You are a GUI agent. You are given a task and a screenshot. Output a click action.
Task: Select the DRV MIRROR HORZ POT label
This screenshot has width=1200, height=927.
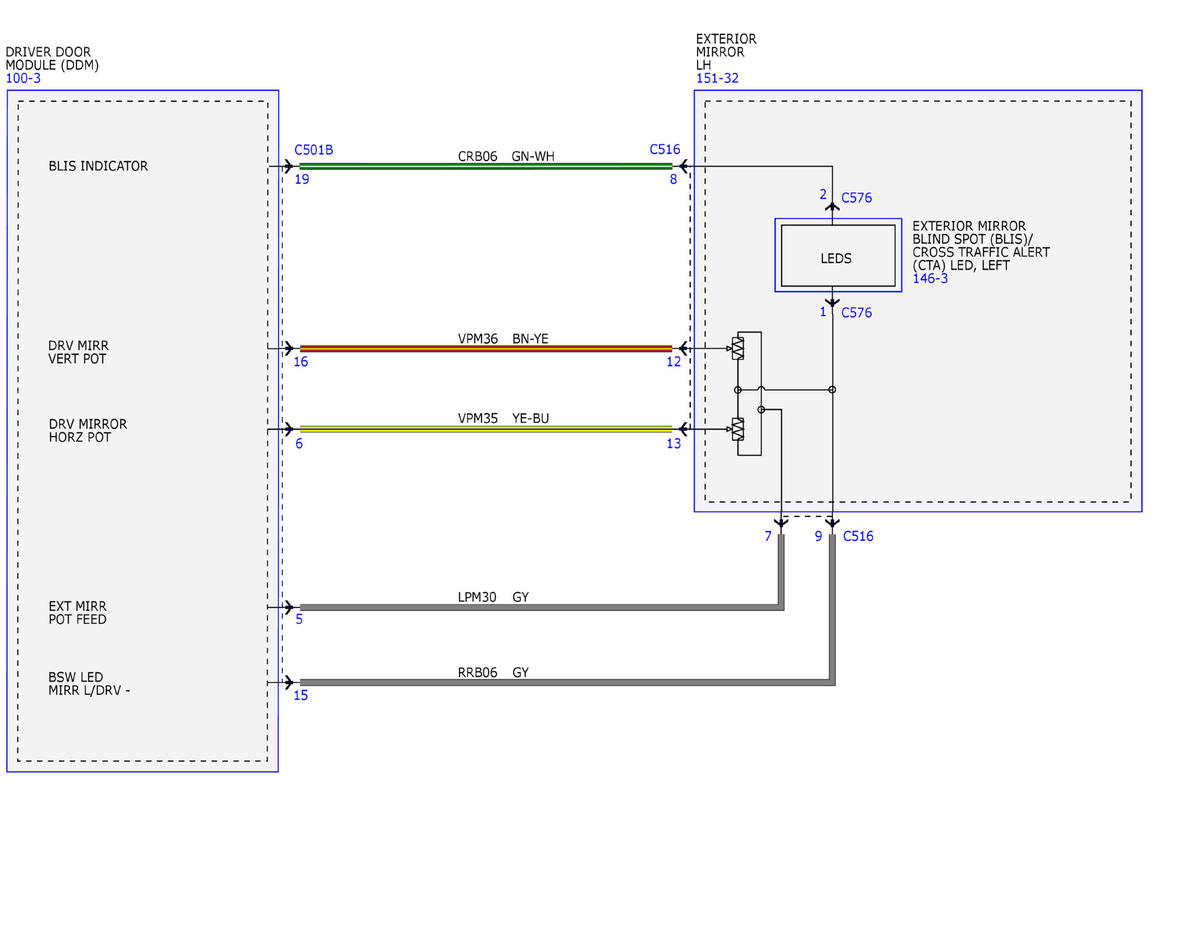click(x=88, y=431)
